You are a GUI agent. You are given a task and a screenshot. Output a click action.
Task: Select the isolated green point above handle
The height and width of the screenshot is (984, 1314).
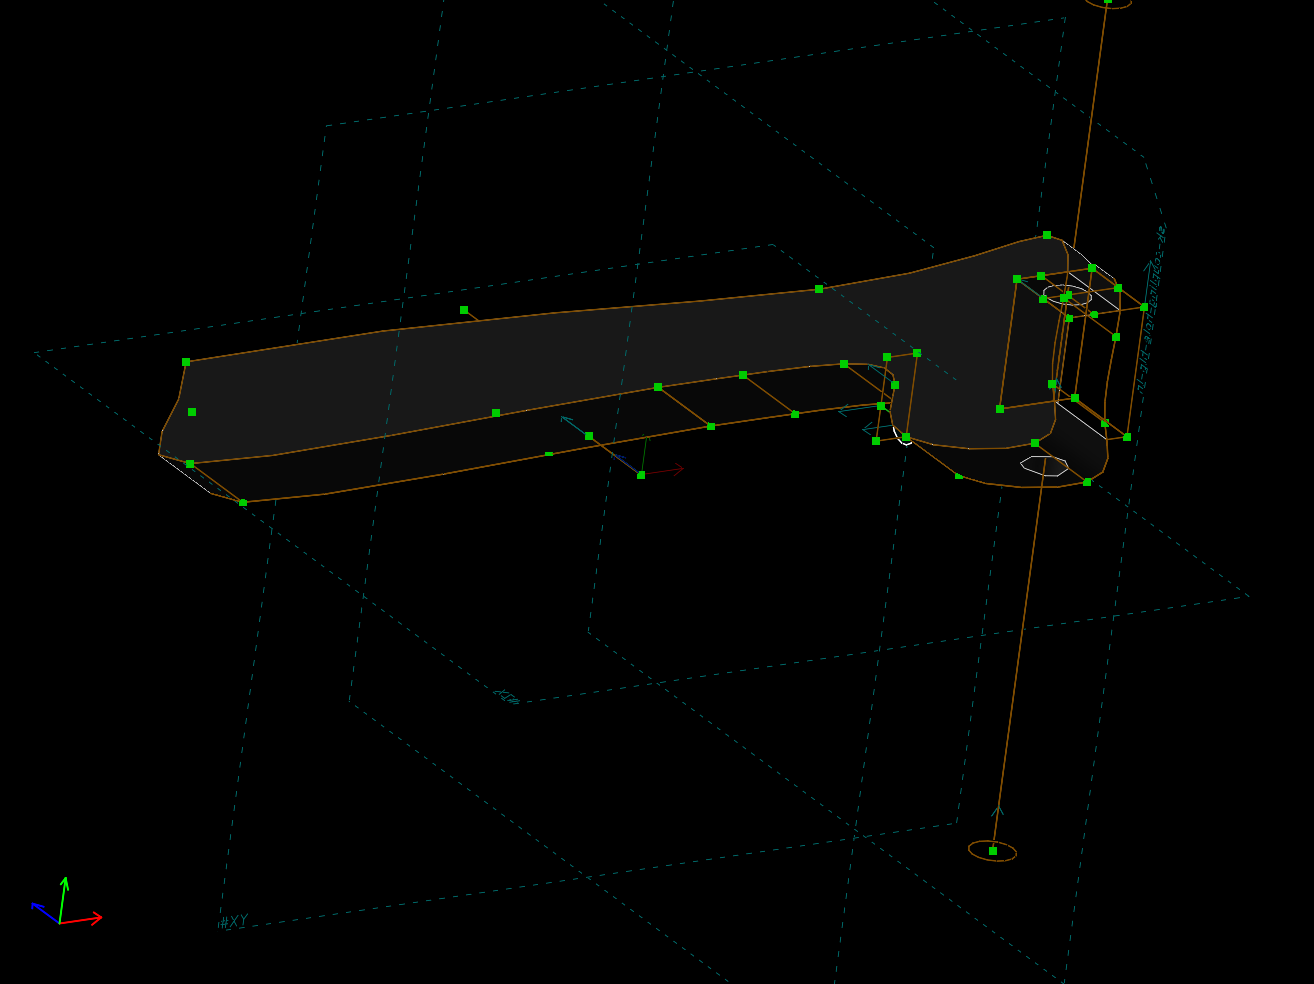464,310
